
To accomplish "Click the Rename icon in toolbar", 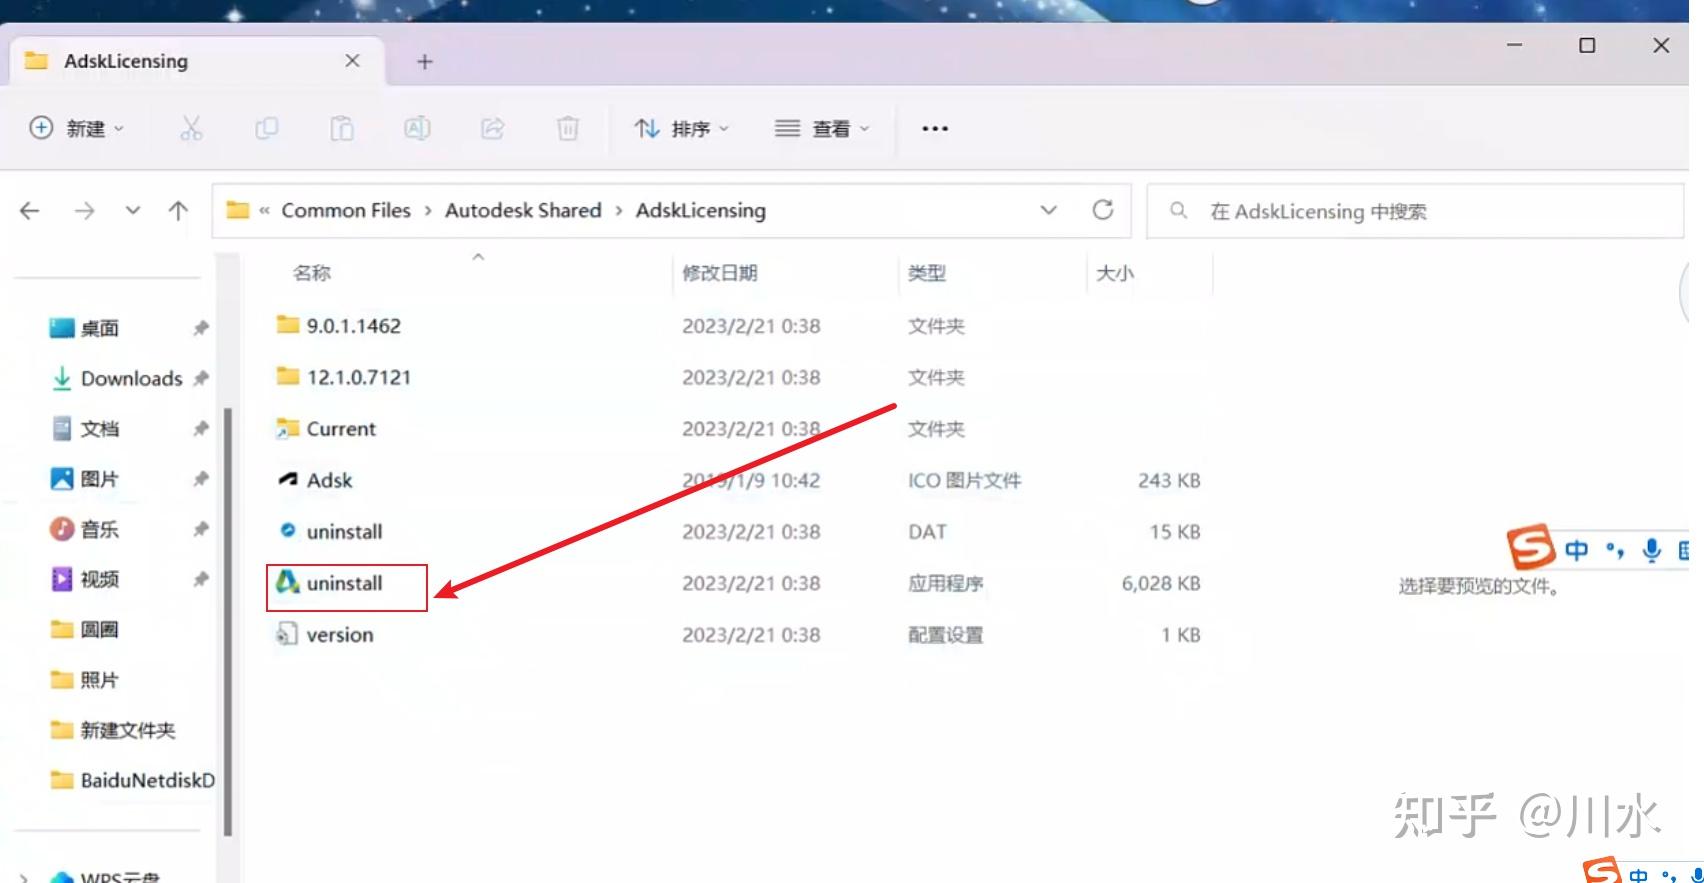I will point(417,128).
